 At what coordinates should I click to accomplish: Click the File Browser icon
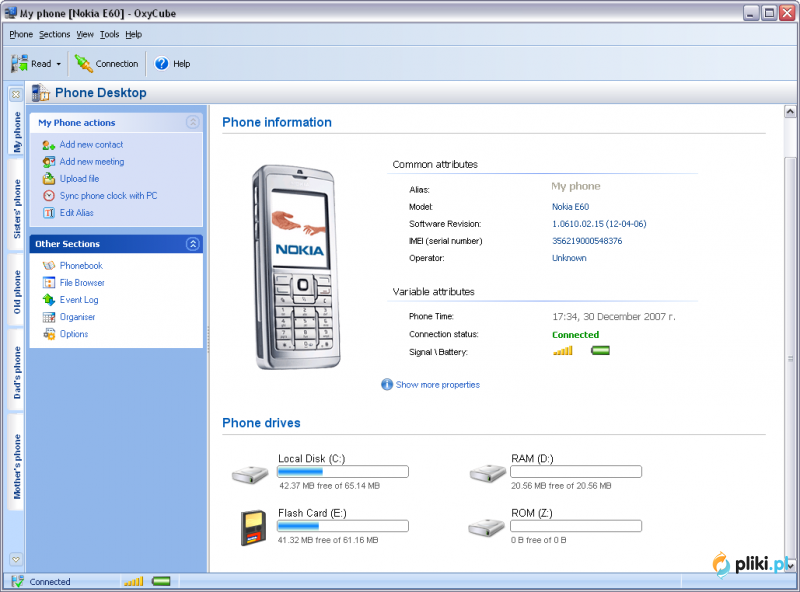click(x=48, y=283)
